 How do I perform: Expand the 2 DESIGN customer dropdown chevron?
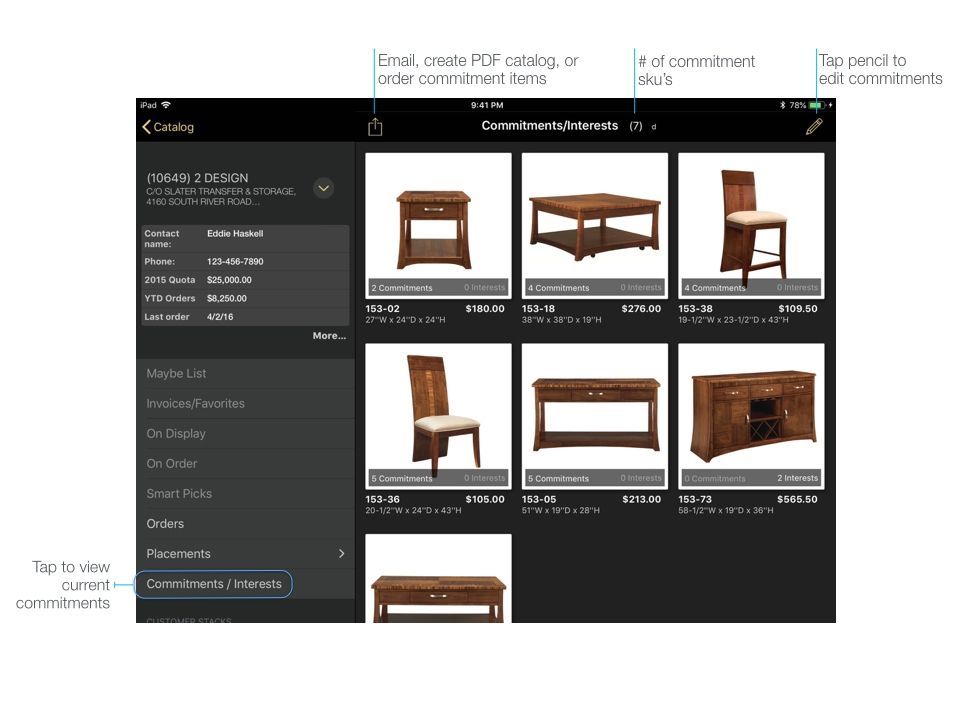[x=323, y=188]
